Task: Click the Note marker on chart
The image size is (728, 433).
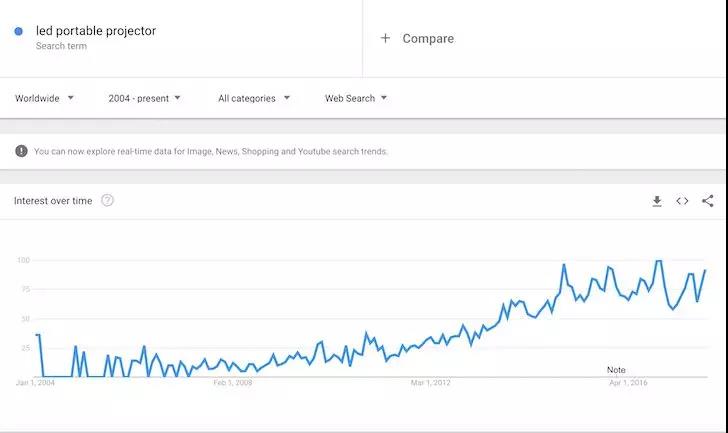Action: [x=616, y=370]
